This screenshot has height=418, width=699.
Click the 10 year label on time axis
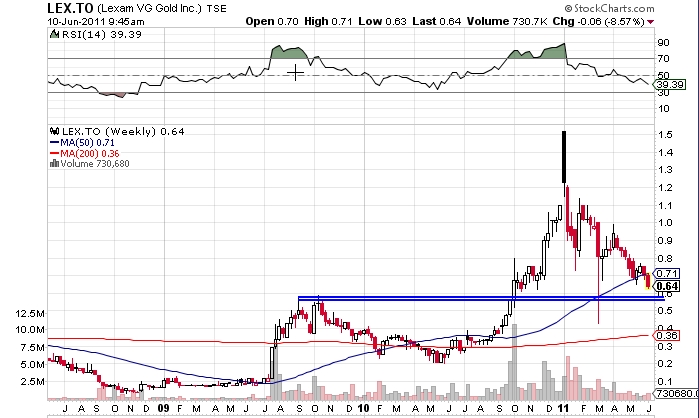pos(363,408)
